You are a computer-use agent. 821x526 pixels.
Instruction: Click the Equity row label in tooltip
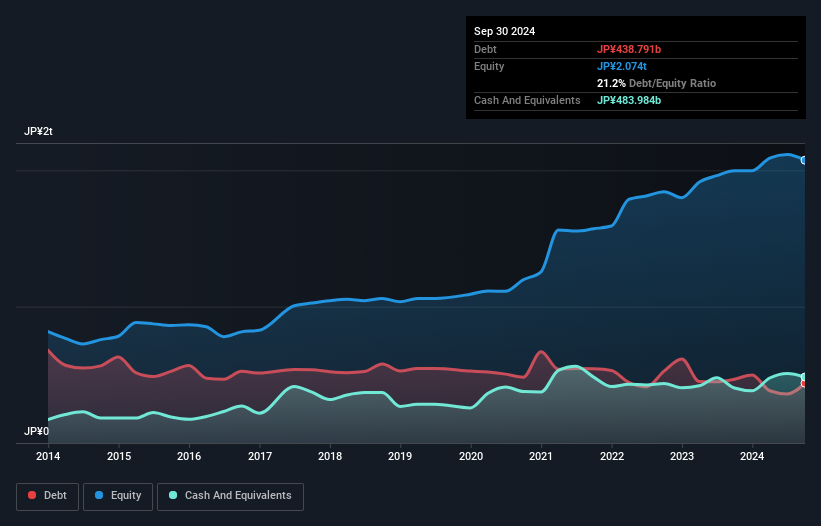tap(489, 66)
